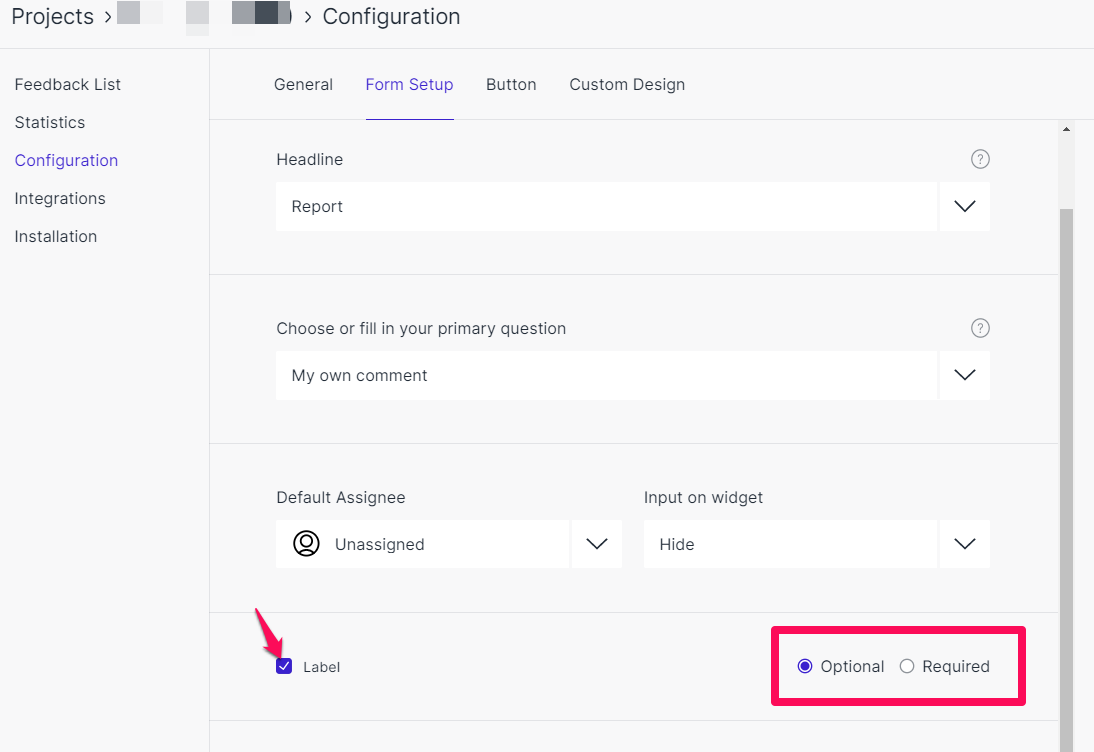Expand the Headline dropdown arrow
This screenshot has width=1094, height=752.
[964, 206]
